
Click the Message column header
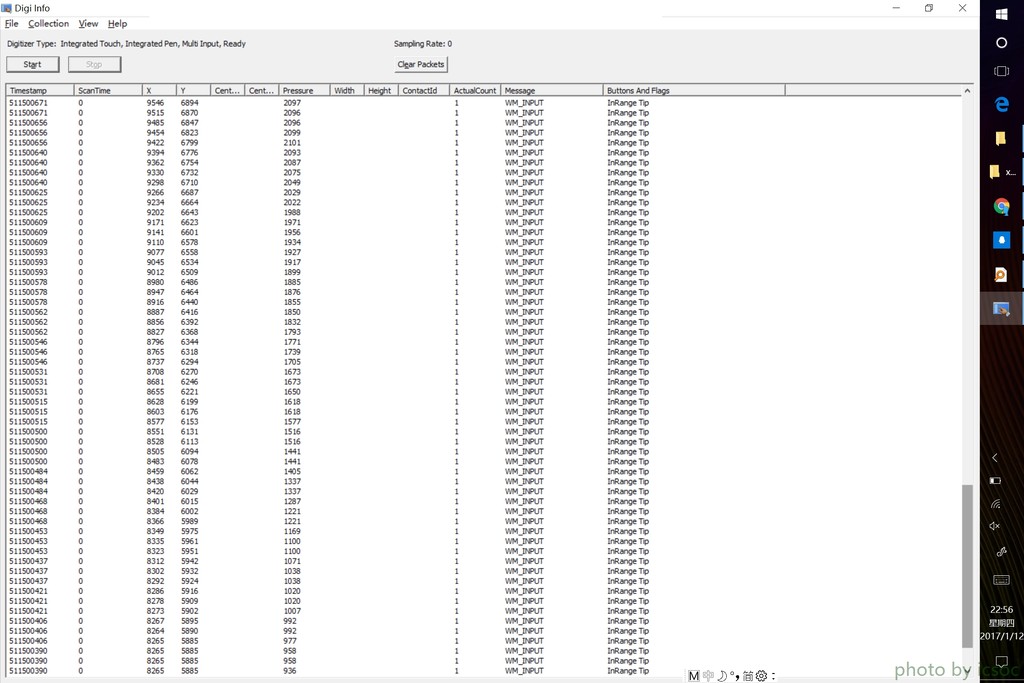click(x=552, y=90)
